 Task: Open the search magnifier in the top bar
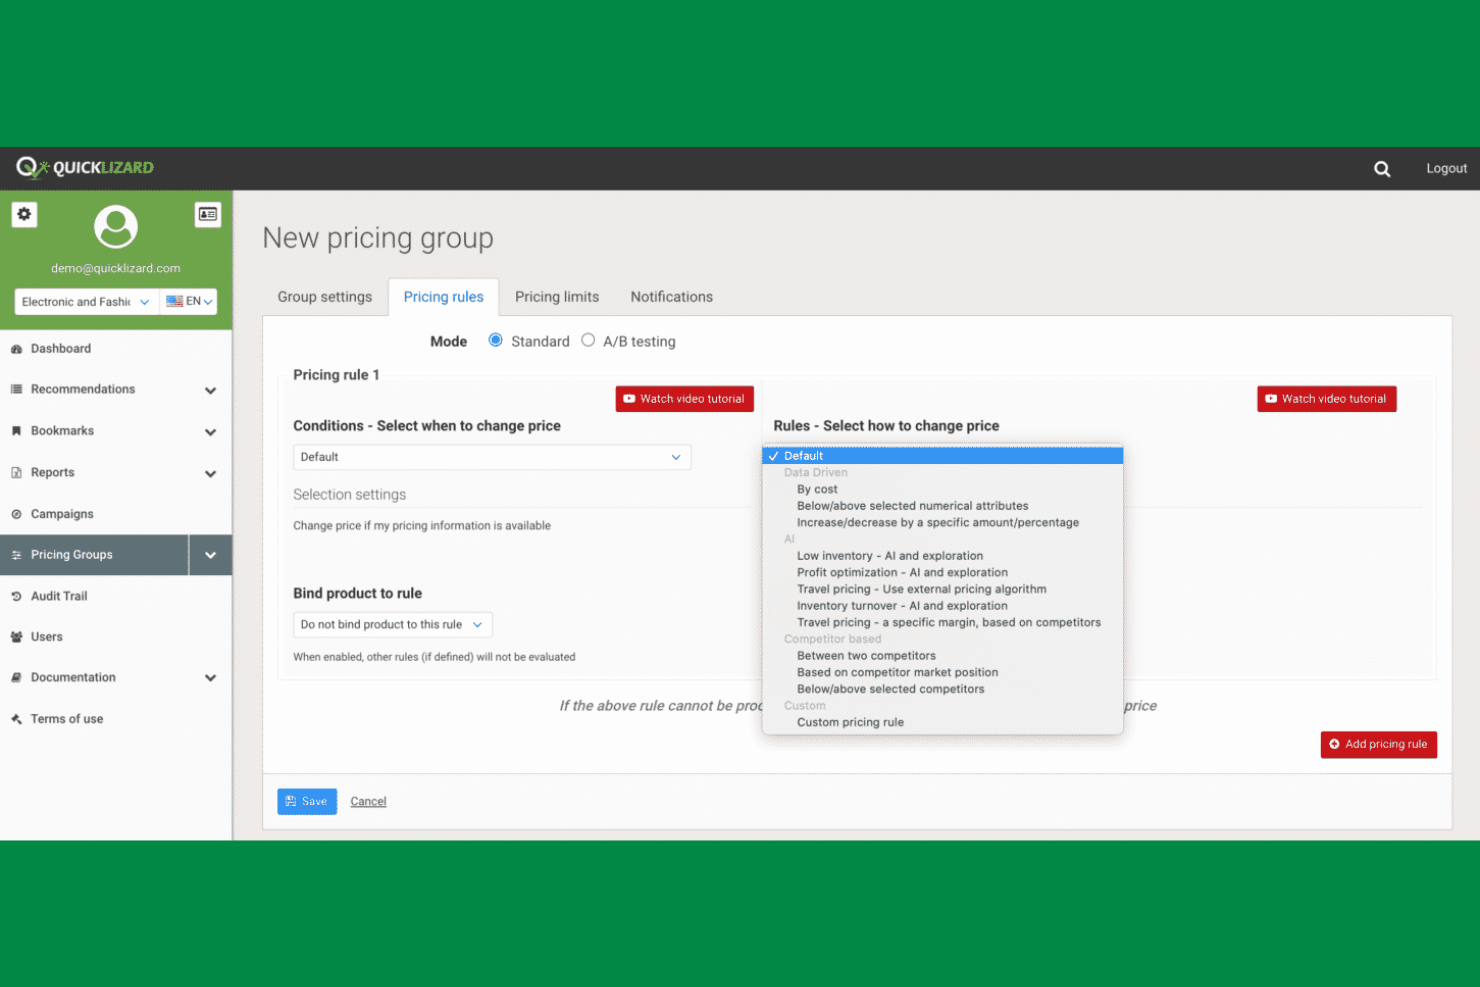coord(1382,168)
